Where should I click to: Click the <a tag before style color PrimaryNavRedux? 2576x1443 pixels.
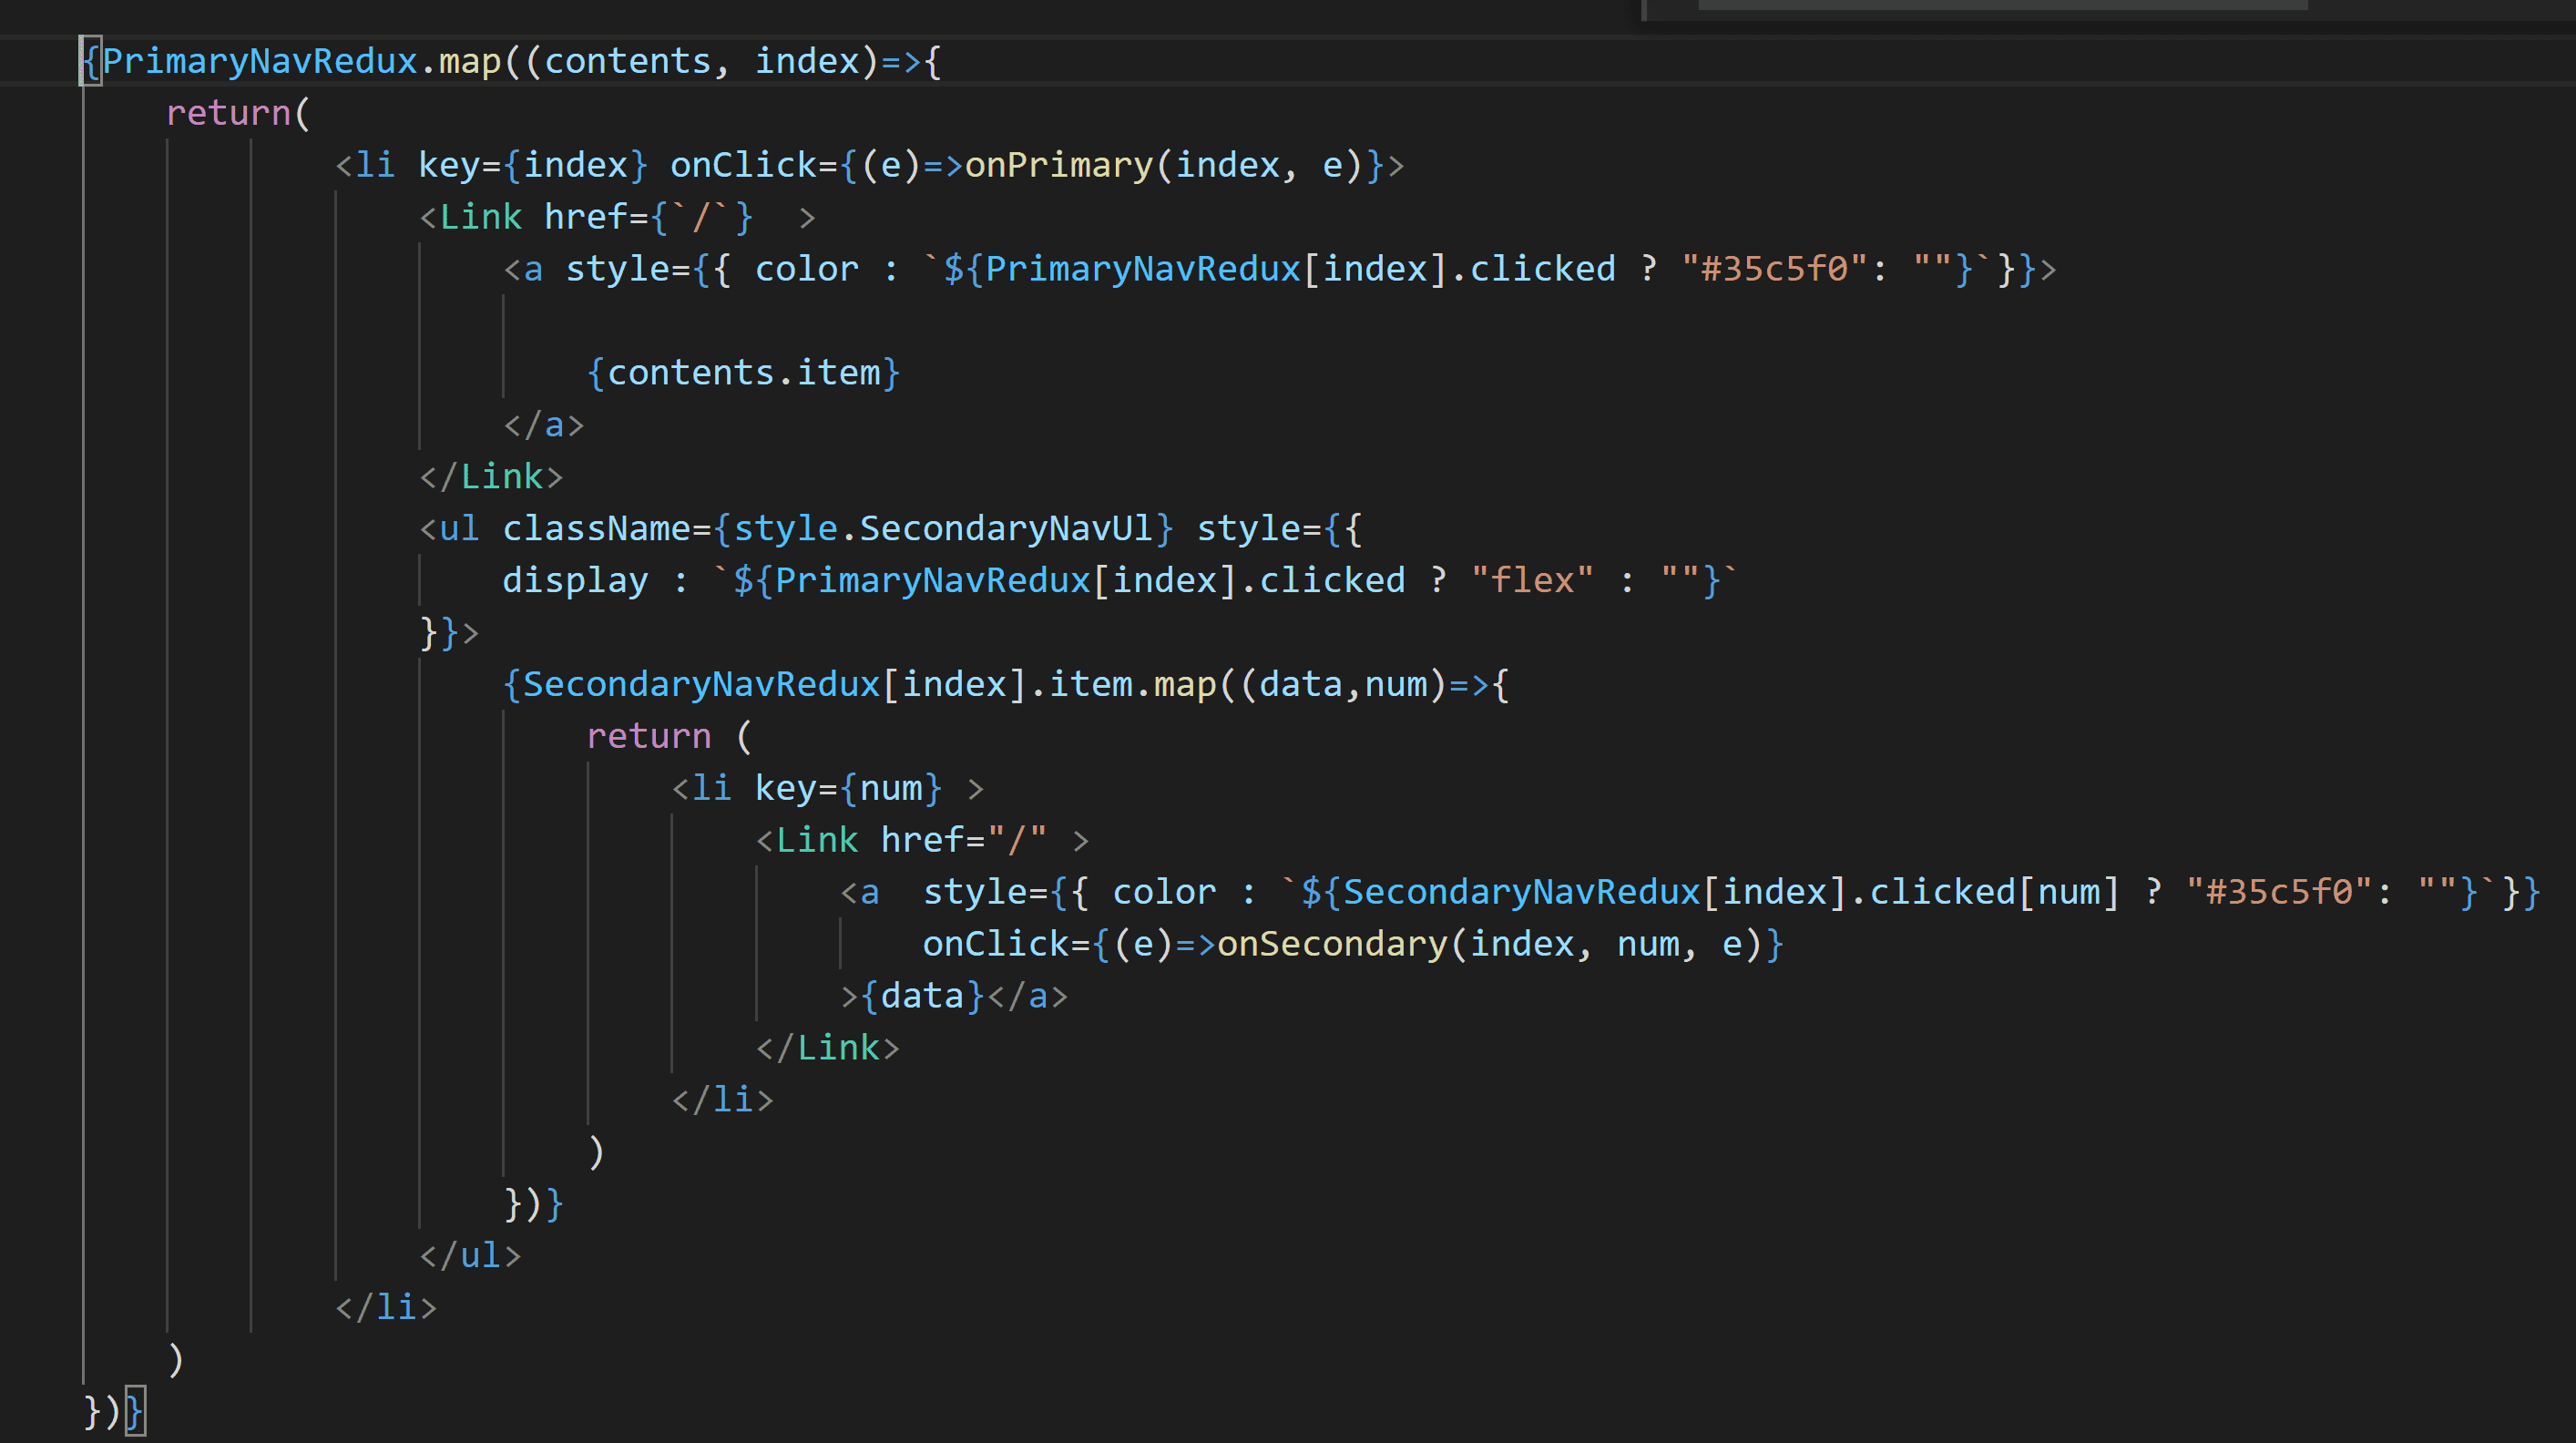click(523, 269)
